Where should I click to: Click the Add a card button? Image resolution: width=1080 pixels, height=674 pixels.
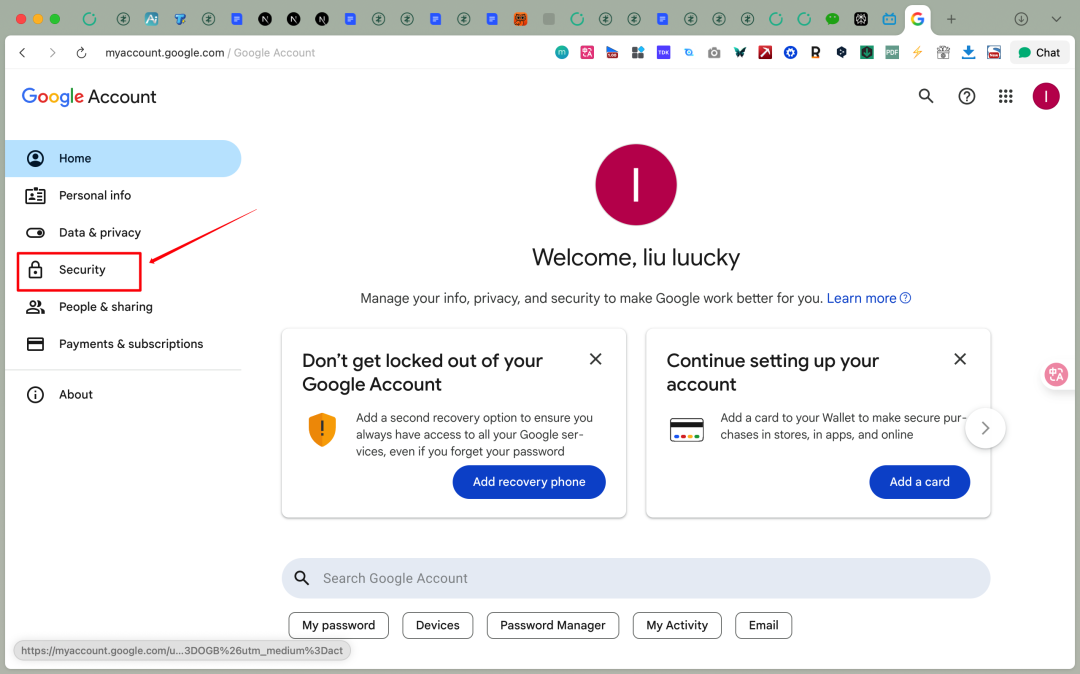click(x=920, y=482)
